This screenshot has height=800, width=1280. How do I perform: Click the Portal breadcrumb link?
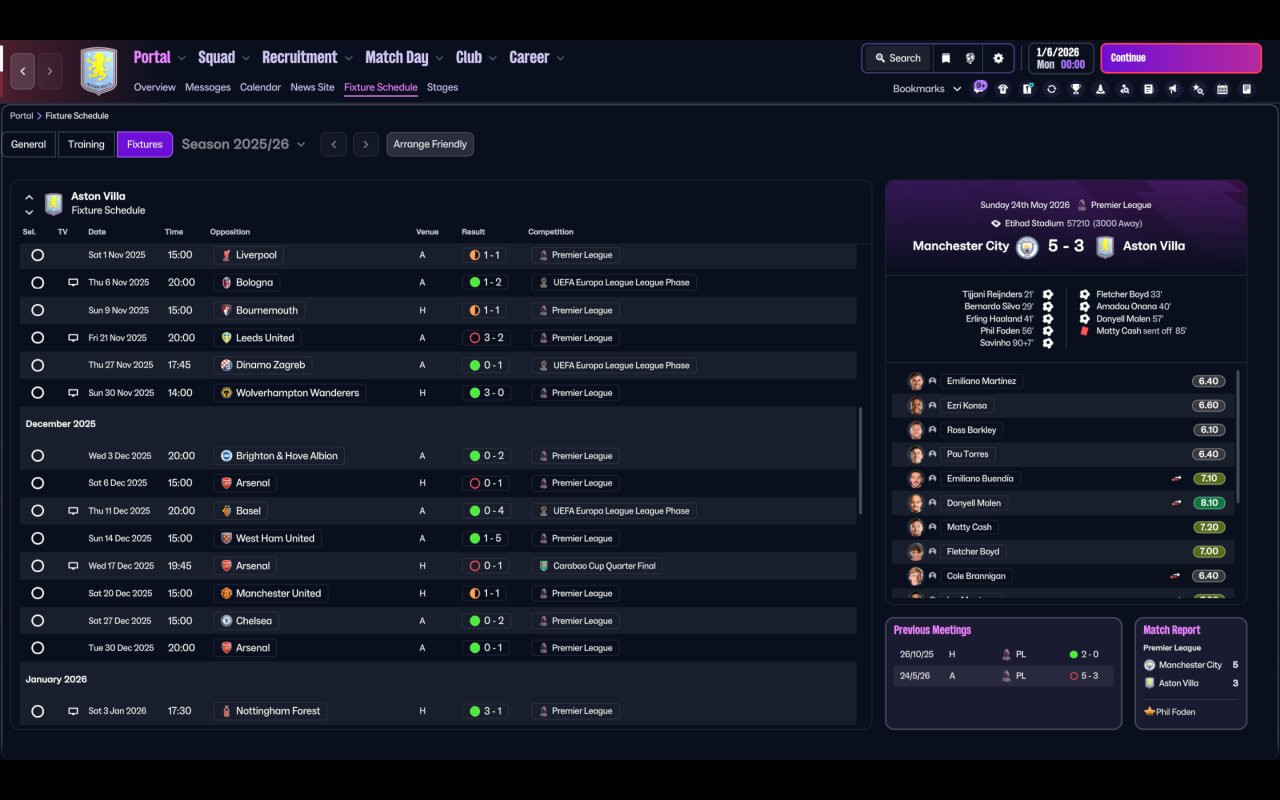point(21,116)
